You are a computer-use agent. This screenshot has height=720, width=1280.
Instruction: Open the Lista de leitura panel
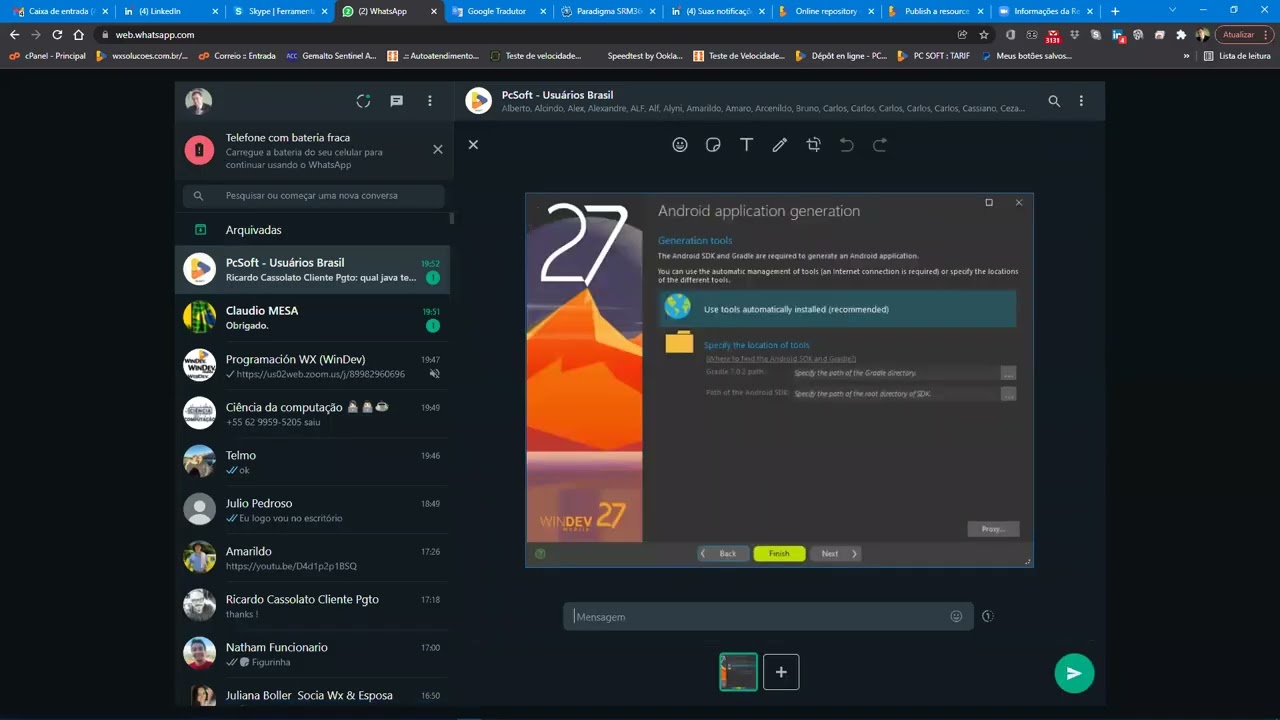1237,56
